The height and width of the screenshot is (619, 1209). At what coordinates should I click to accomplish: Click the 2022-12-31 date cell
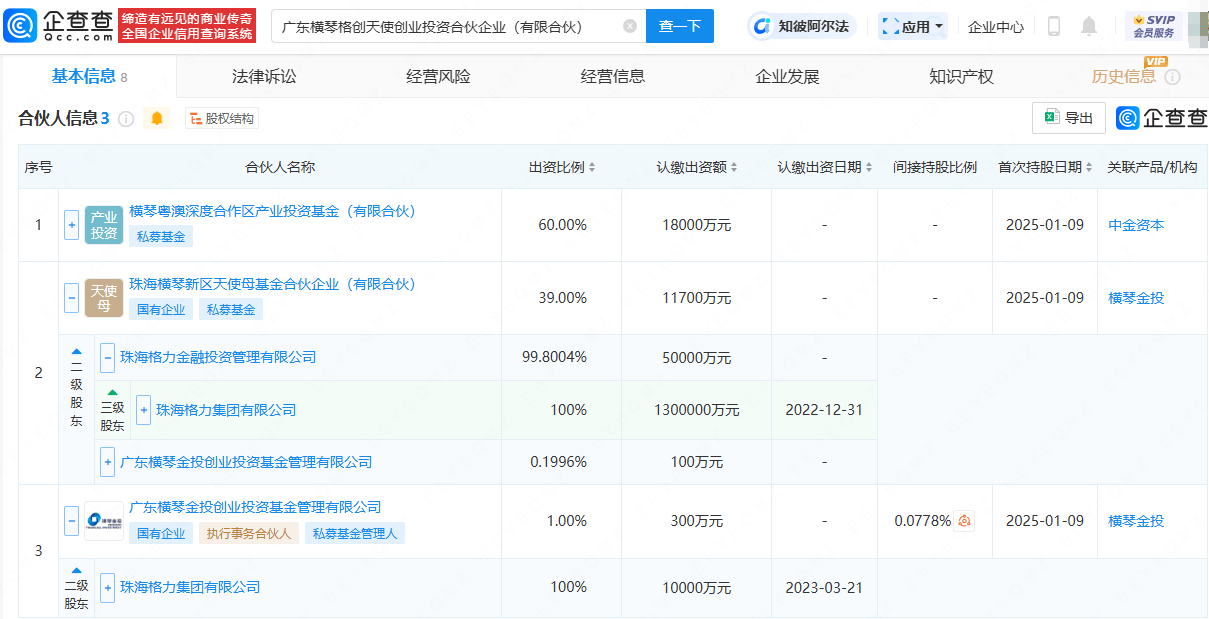824,410
